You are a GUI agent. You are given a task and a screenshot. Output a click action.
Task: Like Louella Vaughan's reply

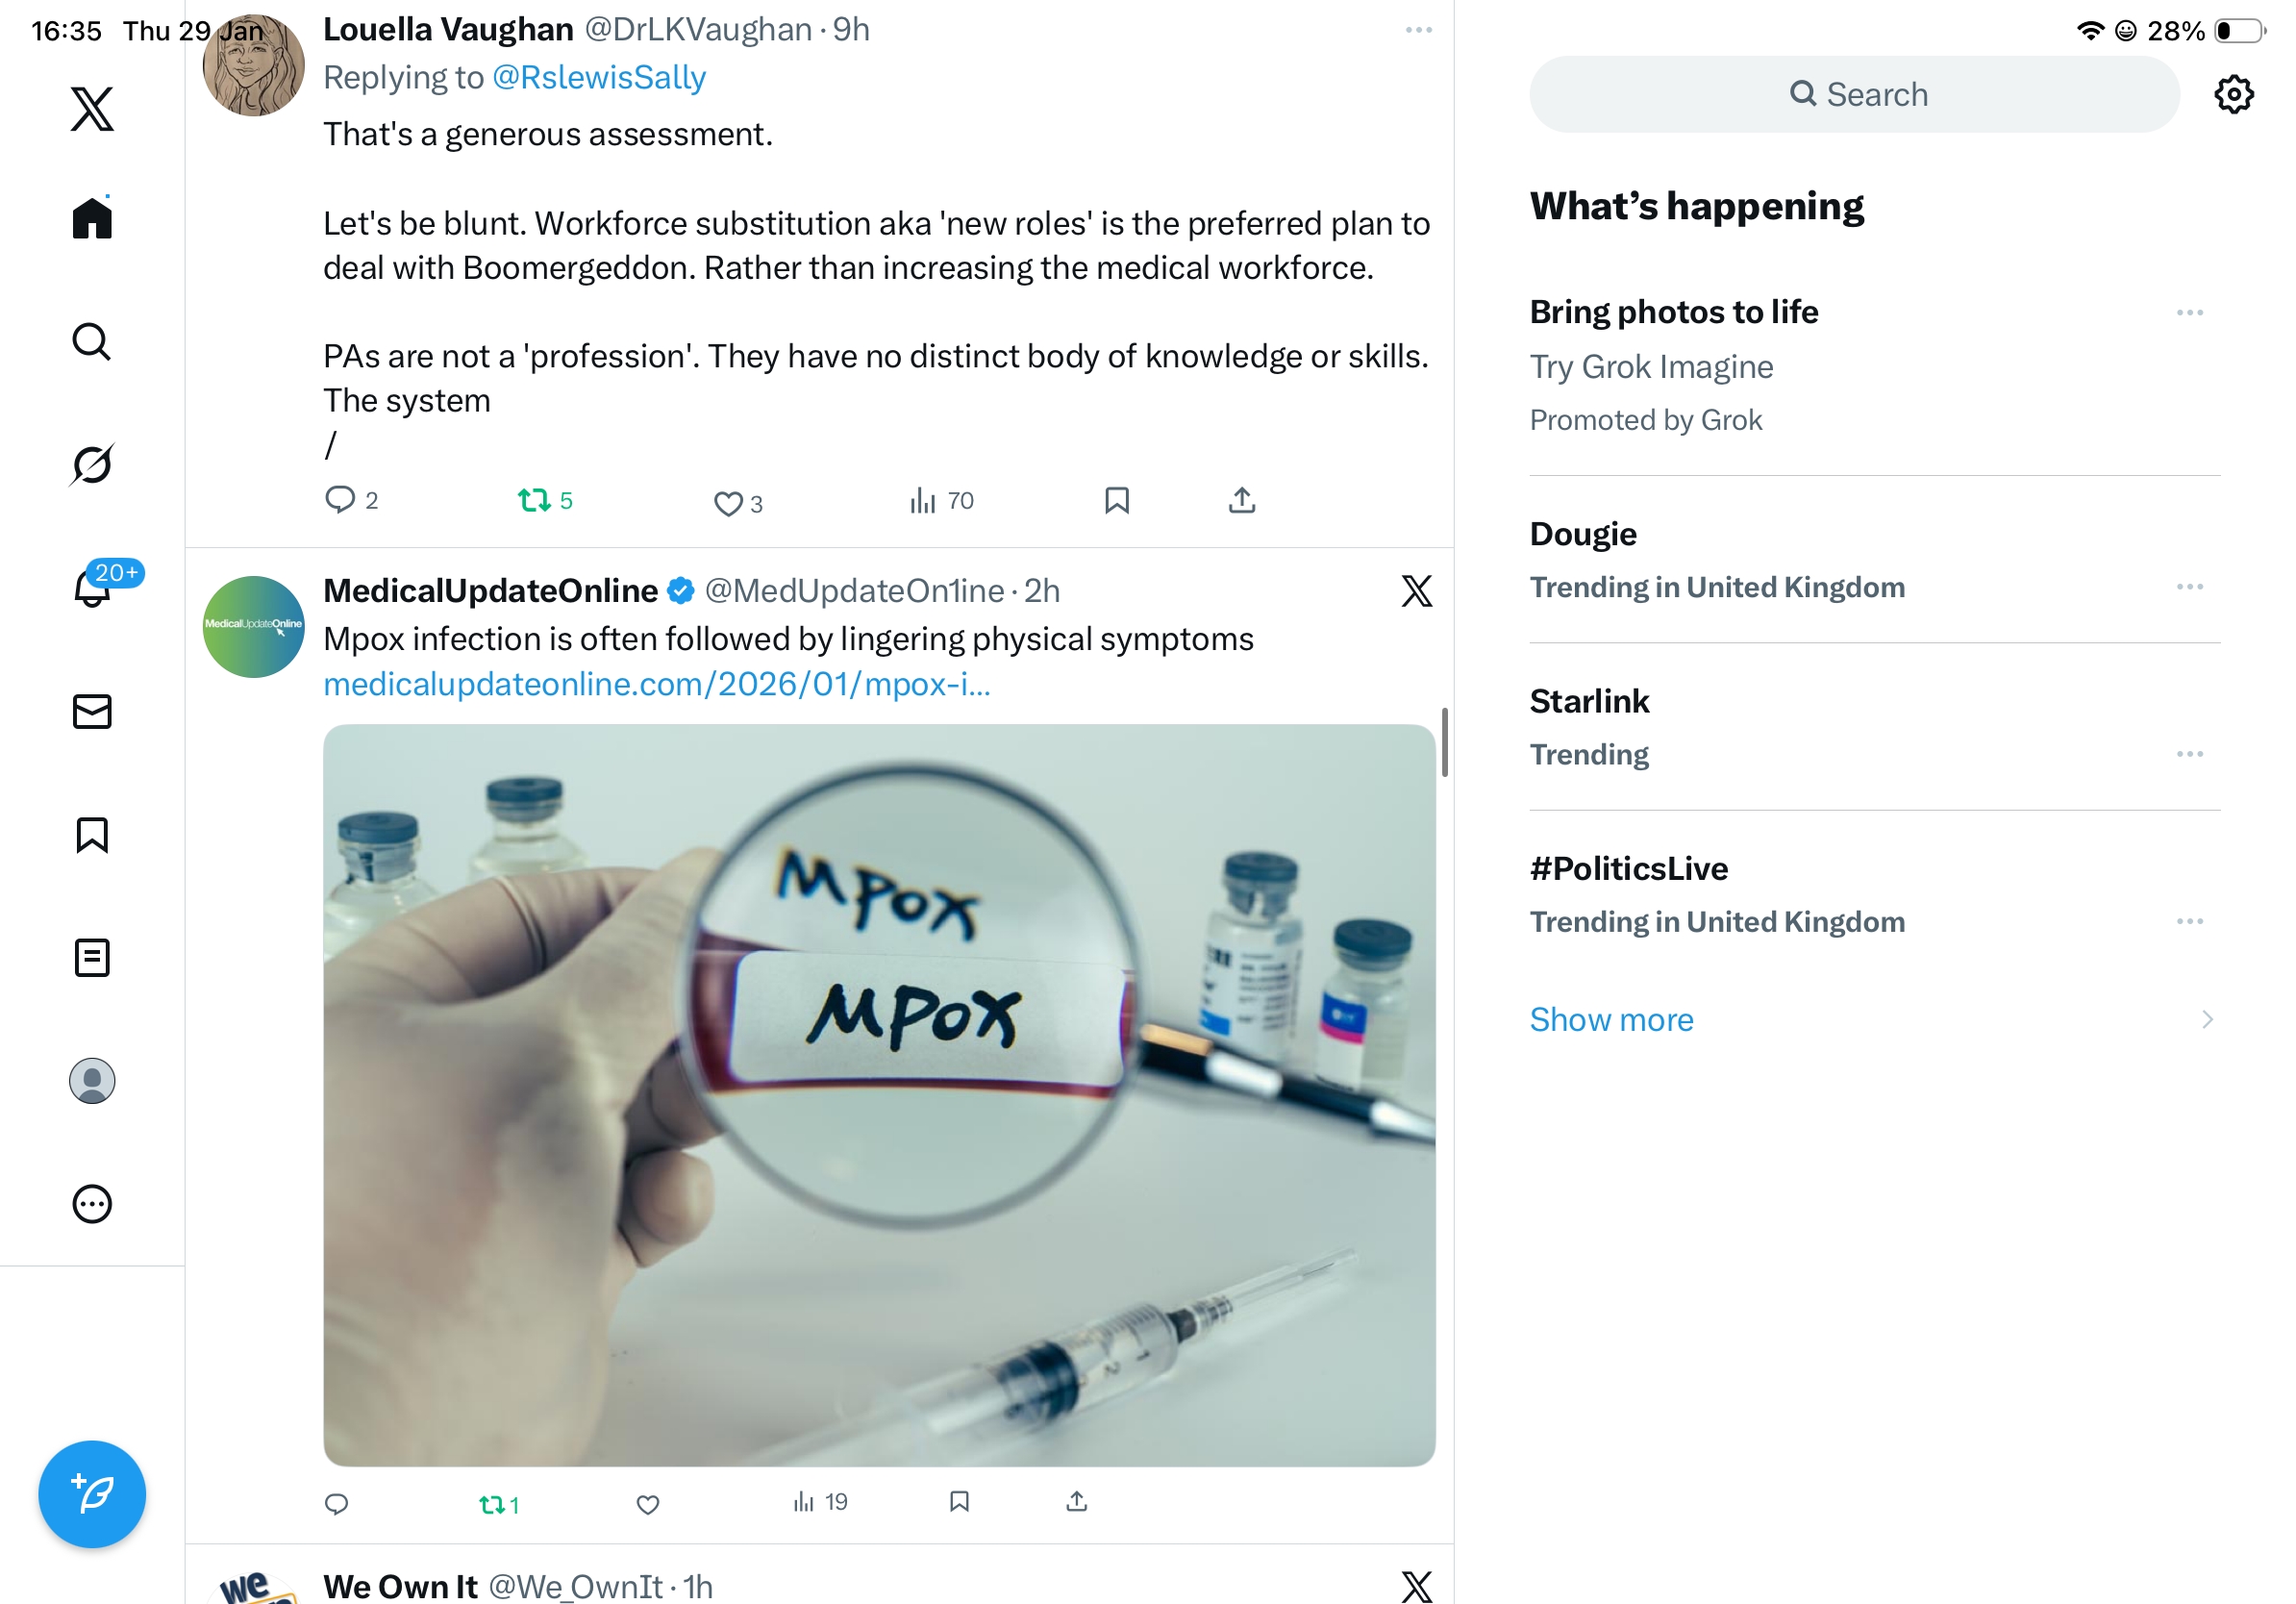tap(727, 503)
